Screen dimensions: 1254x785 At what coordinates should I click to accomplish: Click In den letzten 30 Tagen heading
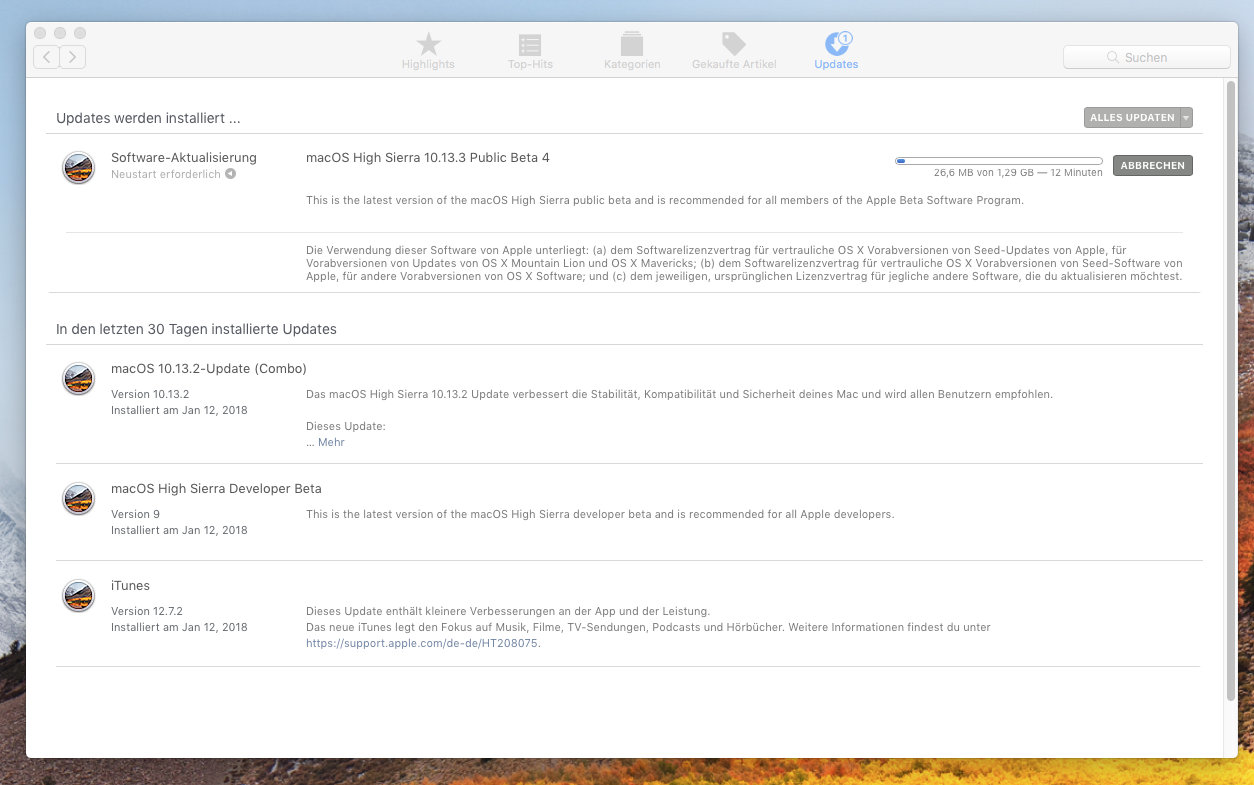[196, 329]
